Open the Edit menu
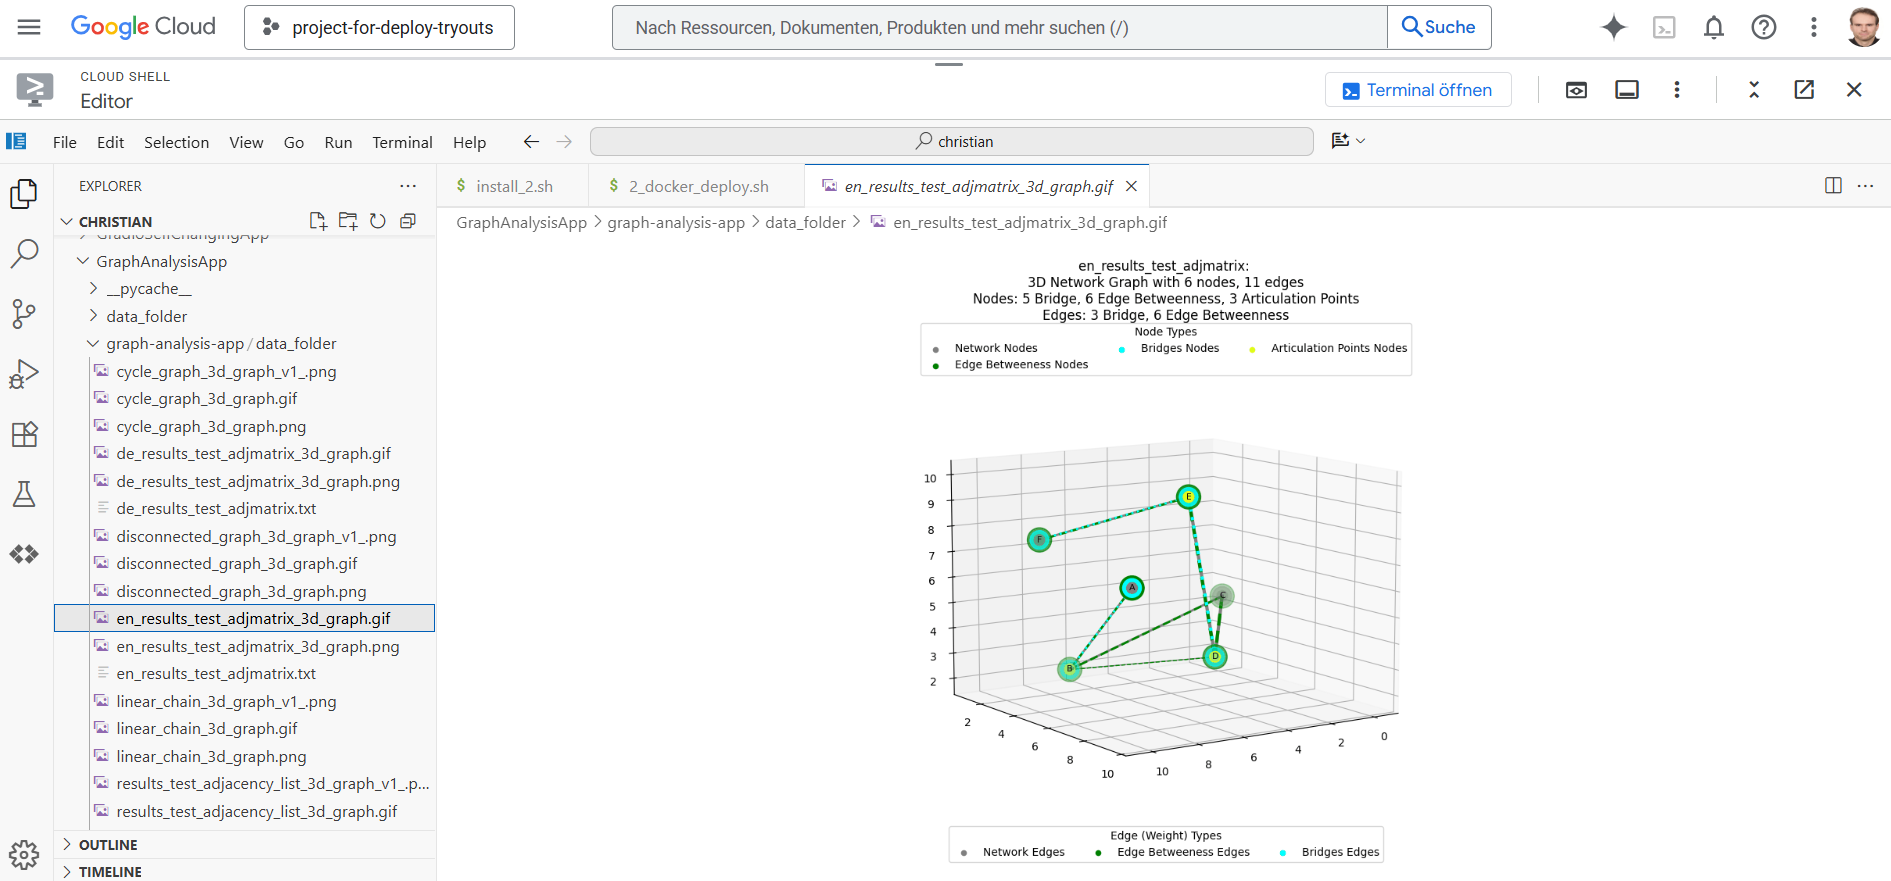This screenshot has height=881, width=1891. [110, 142]
